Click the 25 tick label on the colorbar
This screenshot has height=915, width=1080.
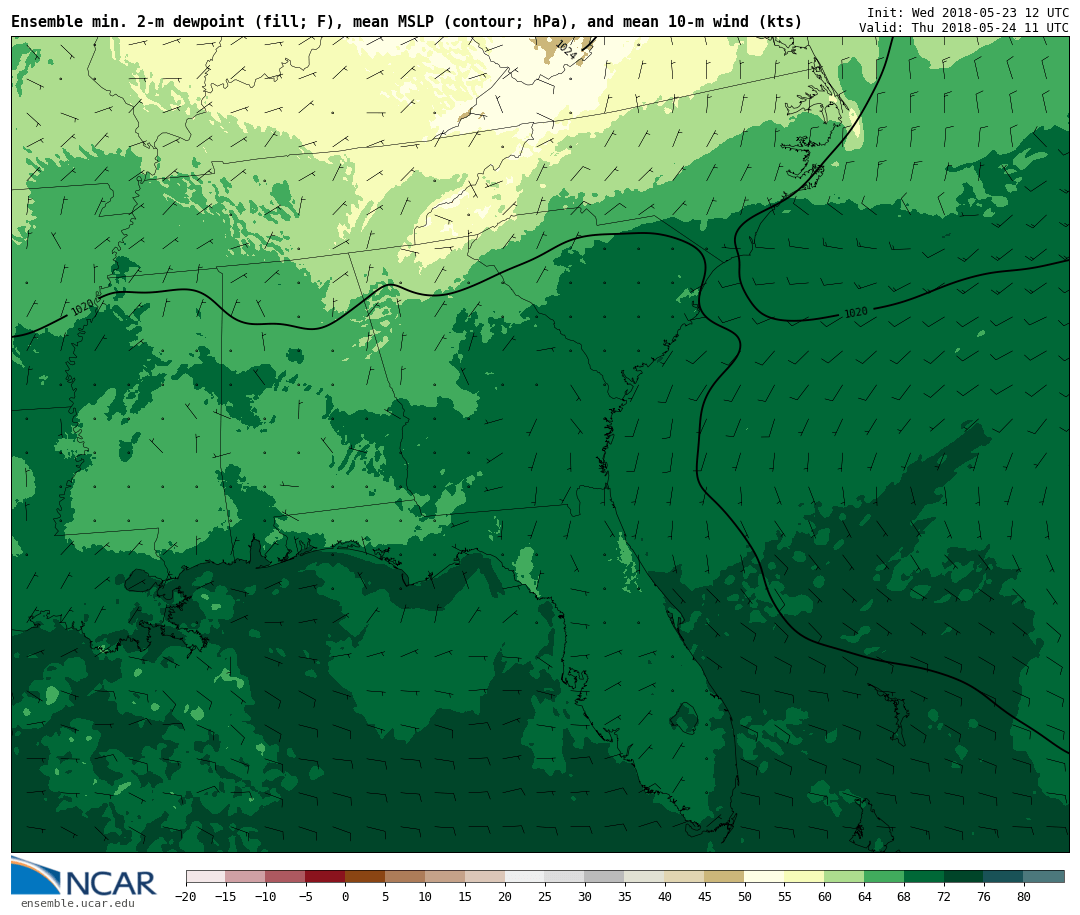[546, 896]
